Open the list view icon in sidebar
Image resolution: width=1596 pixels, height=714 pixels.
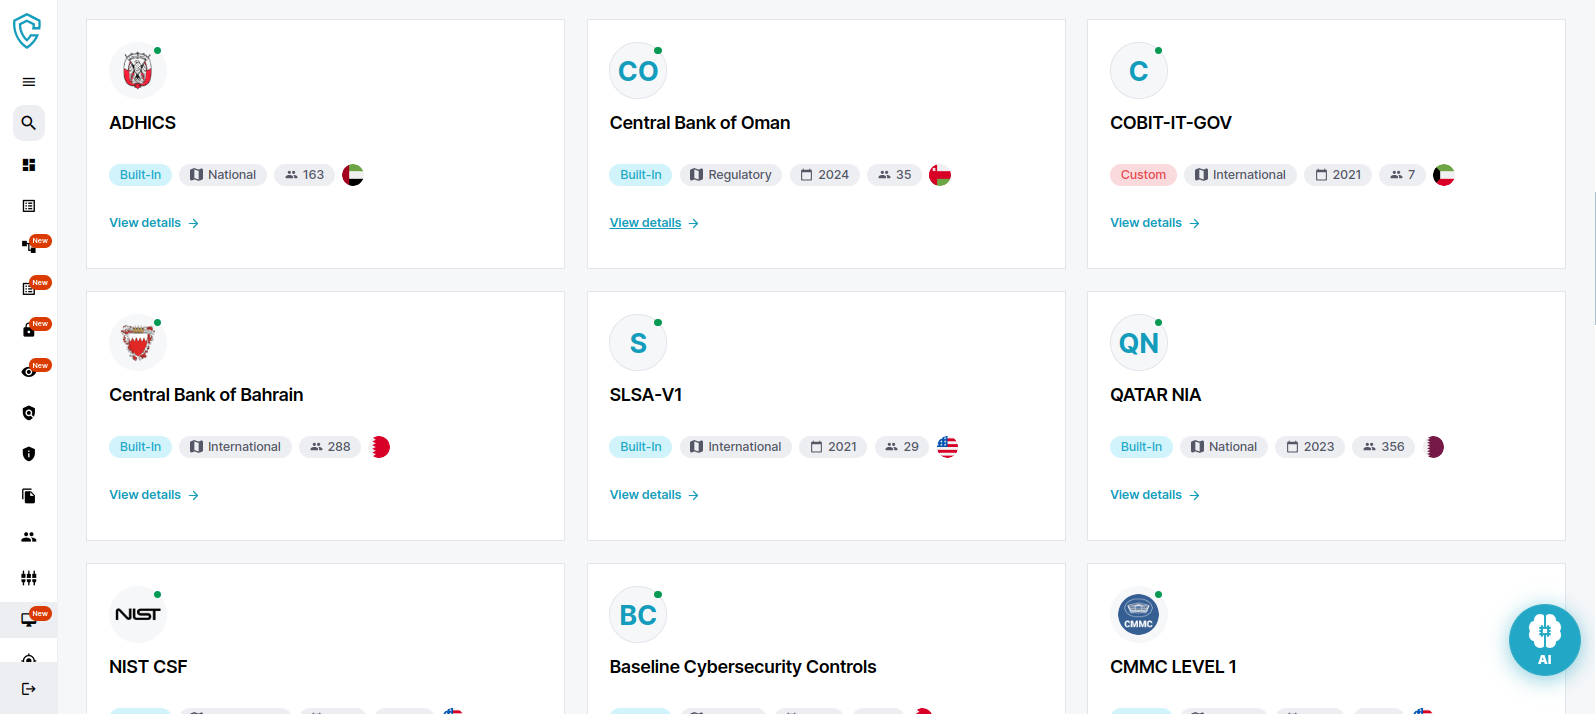(29, 206)
